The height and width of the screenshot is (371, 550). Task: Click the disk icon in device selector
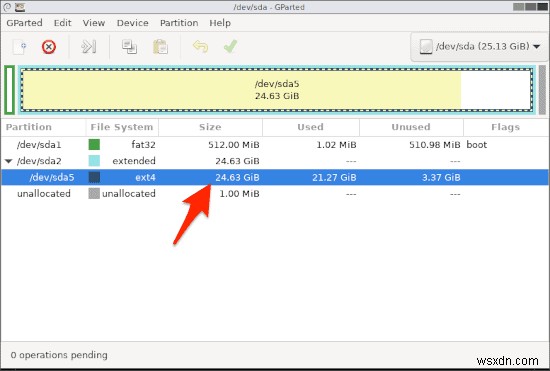point(426,46)
